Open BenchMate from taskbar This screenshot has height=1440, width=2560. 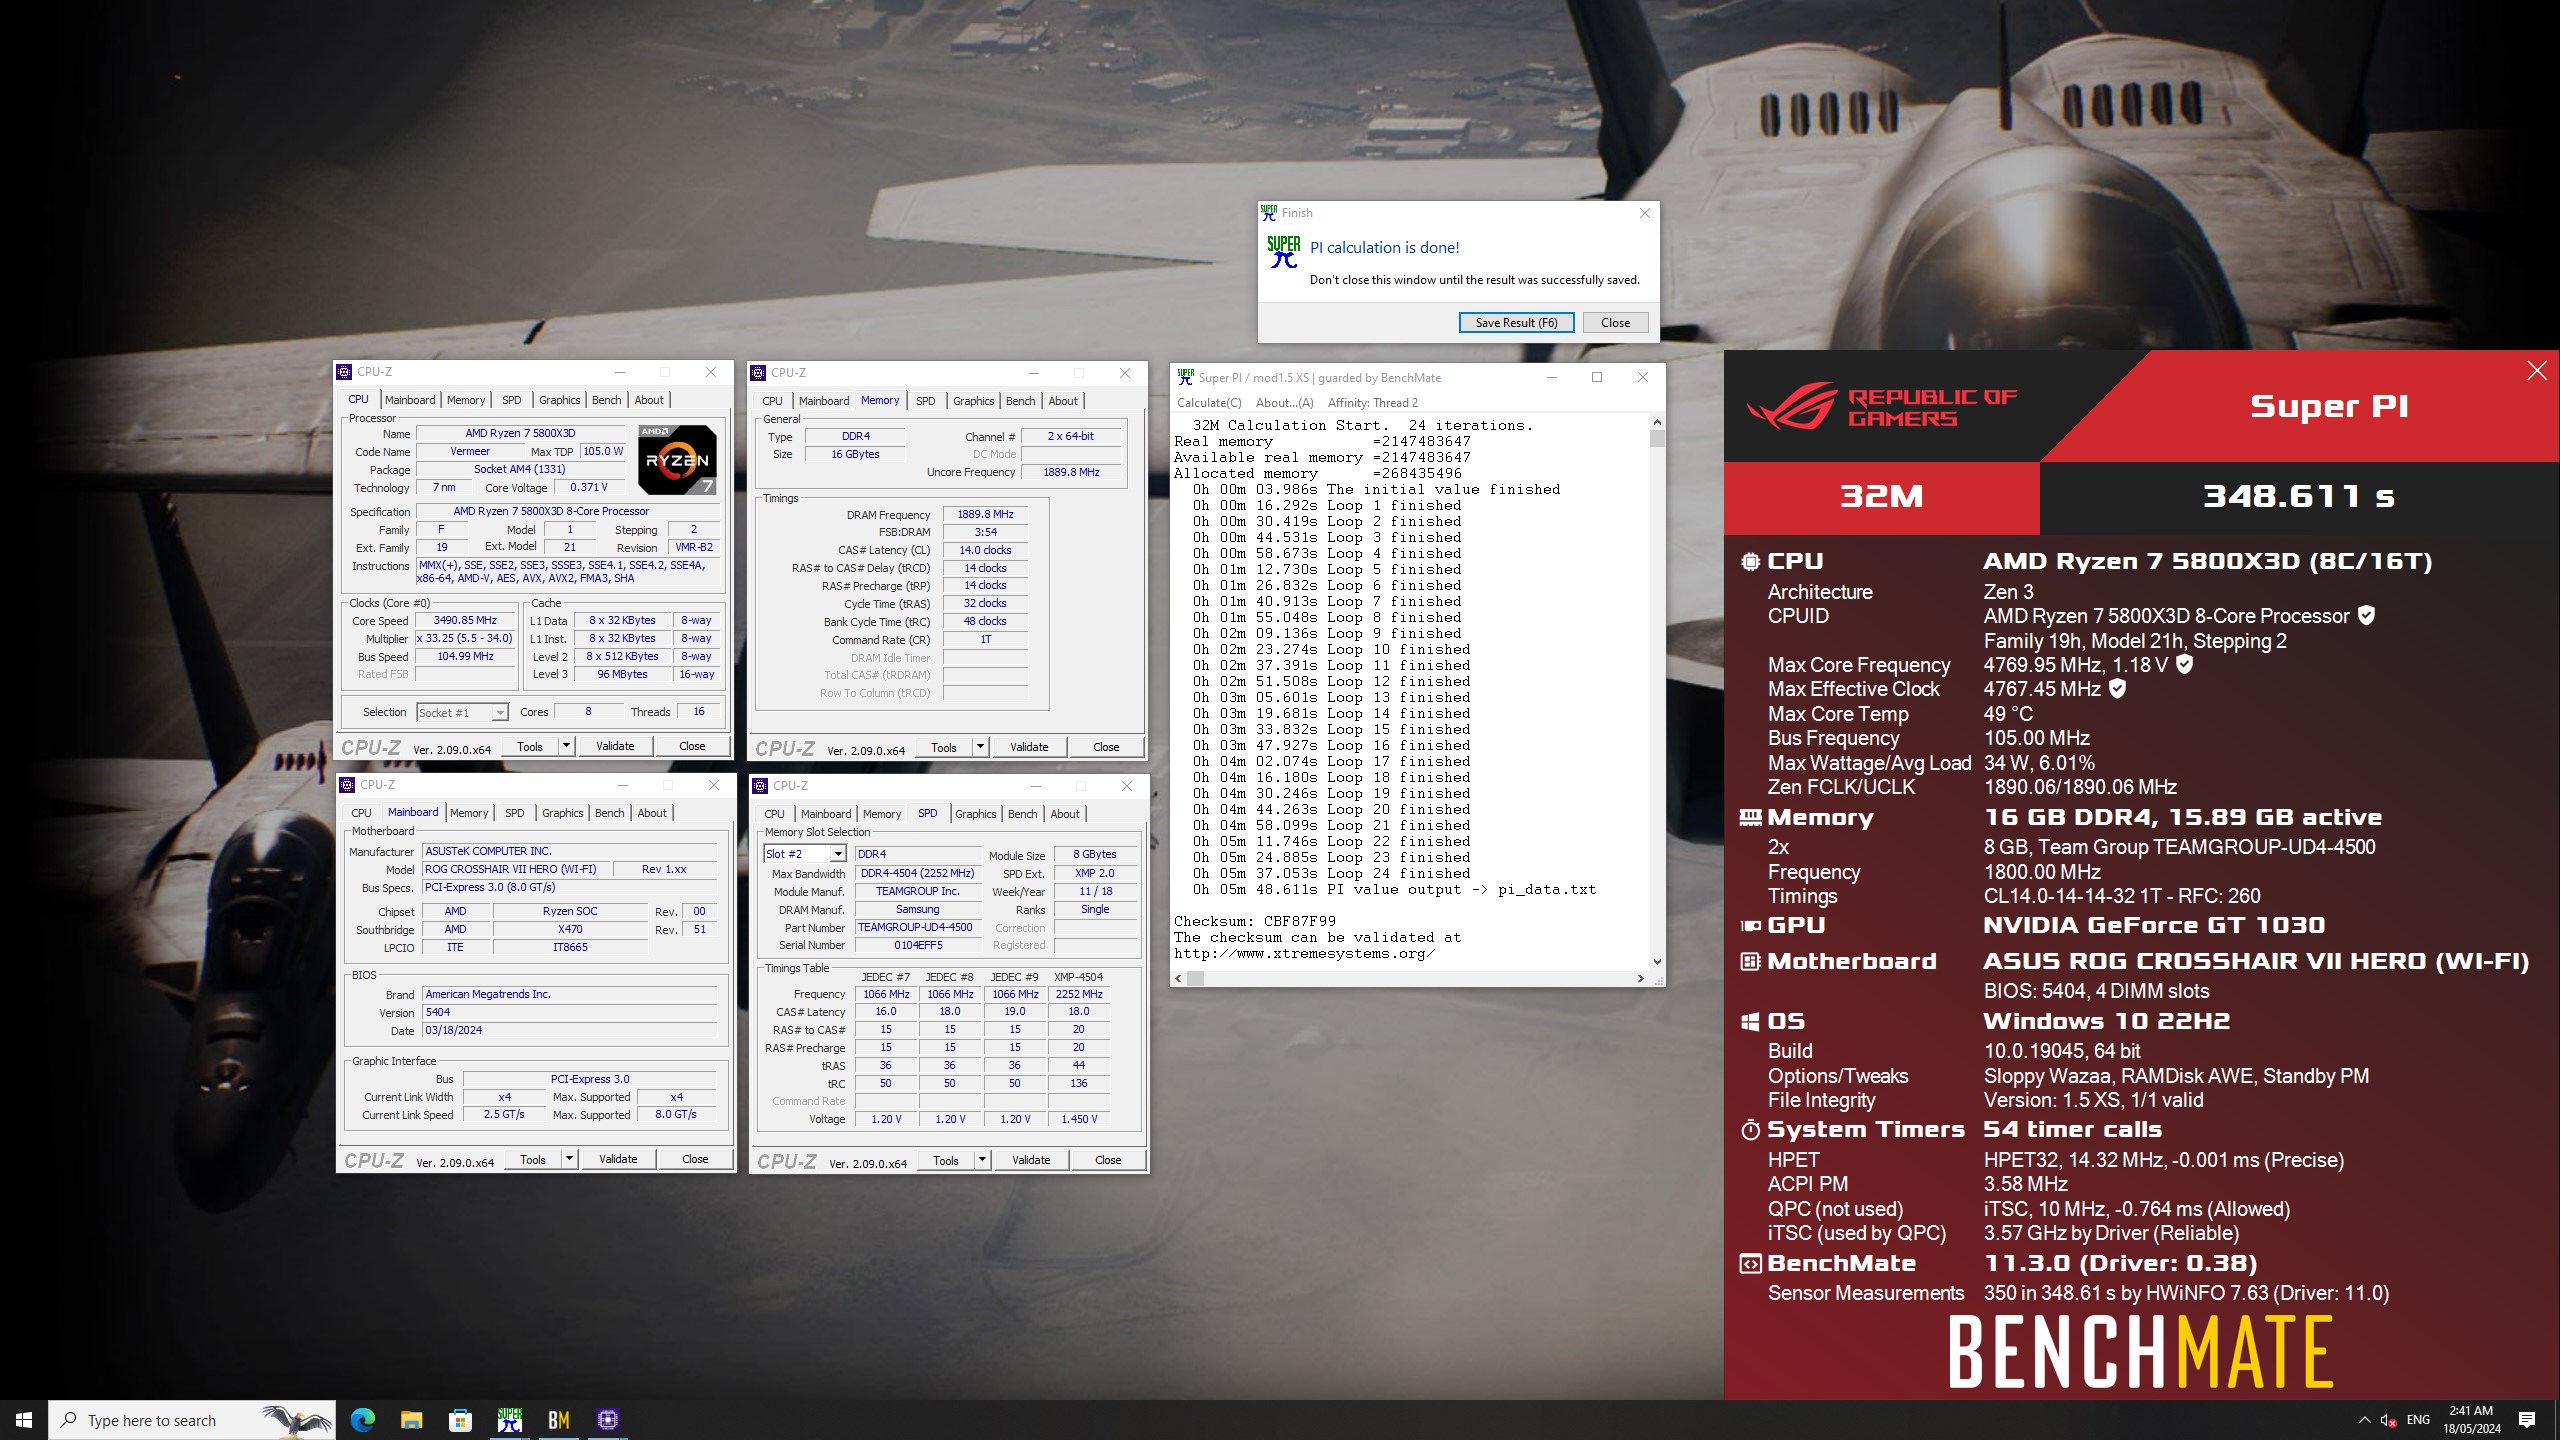(559, 1420)
